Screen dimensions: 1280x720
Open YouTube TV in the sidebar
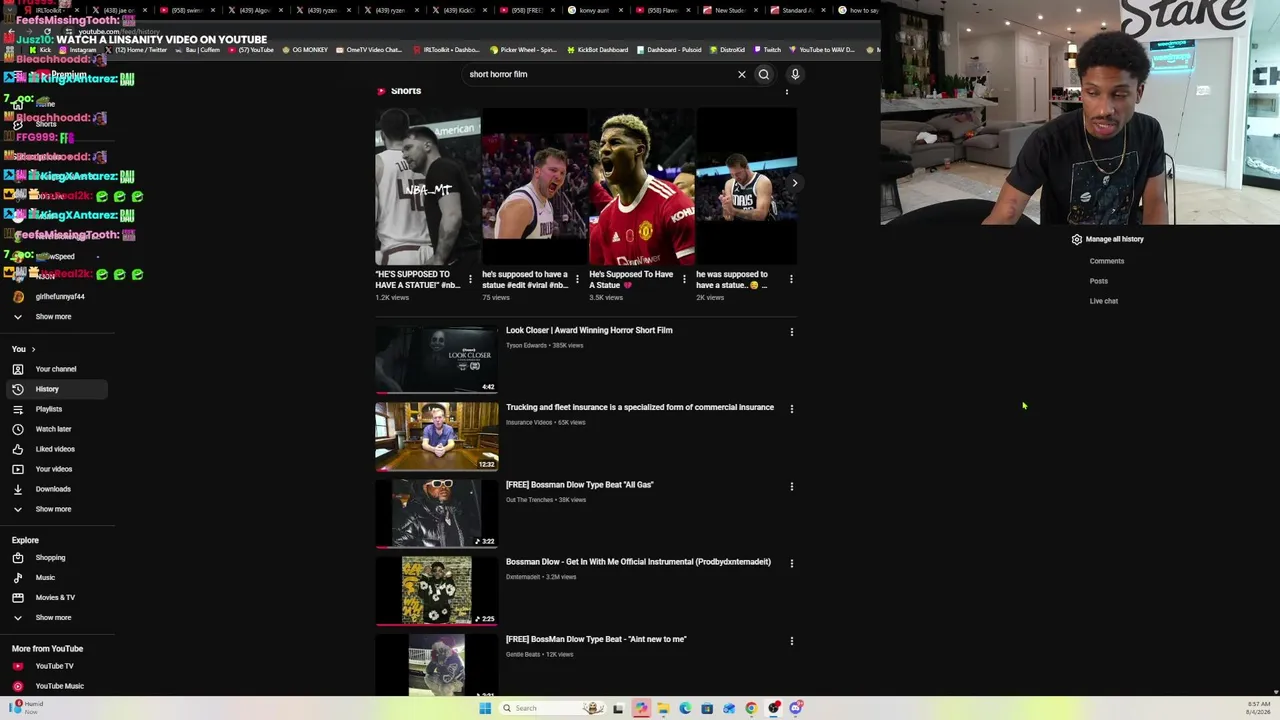55,666
